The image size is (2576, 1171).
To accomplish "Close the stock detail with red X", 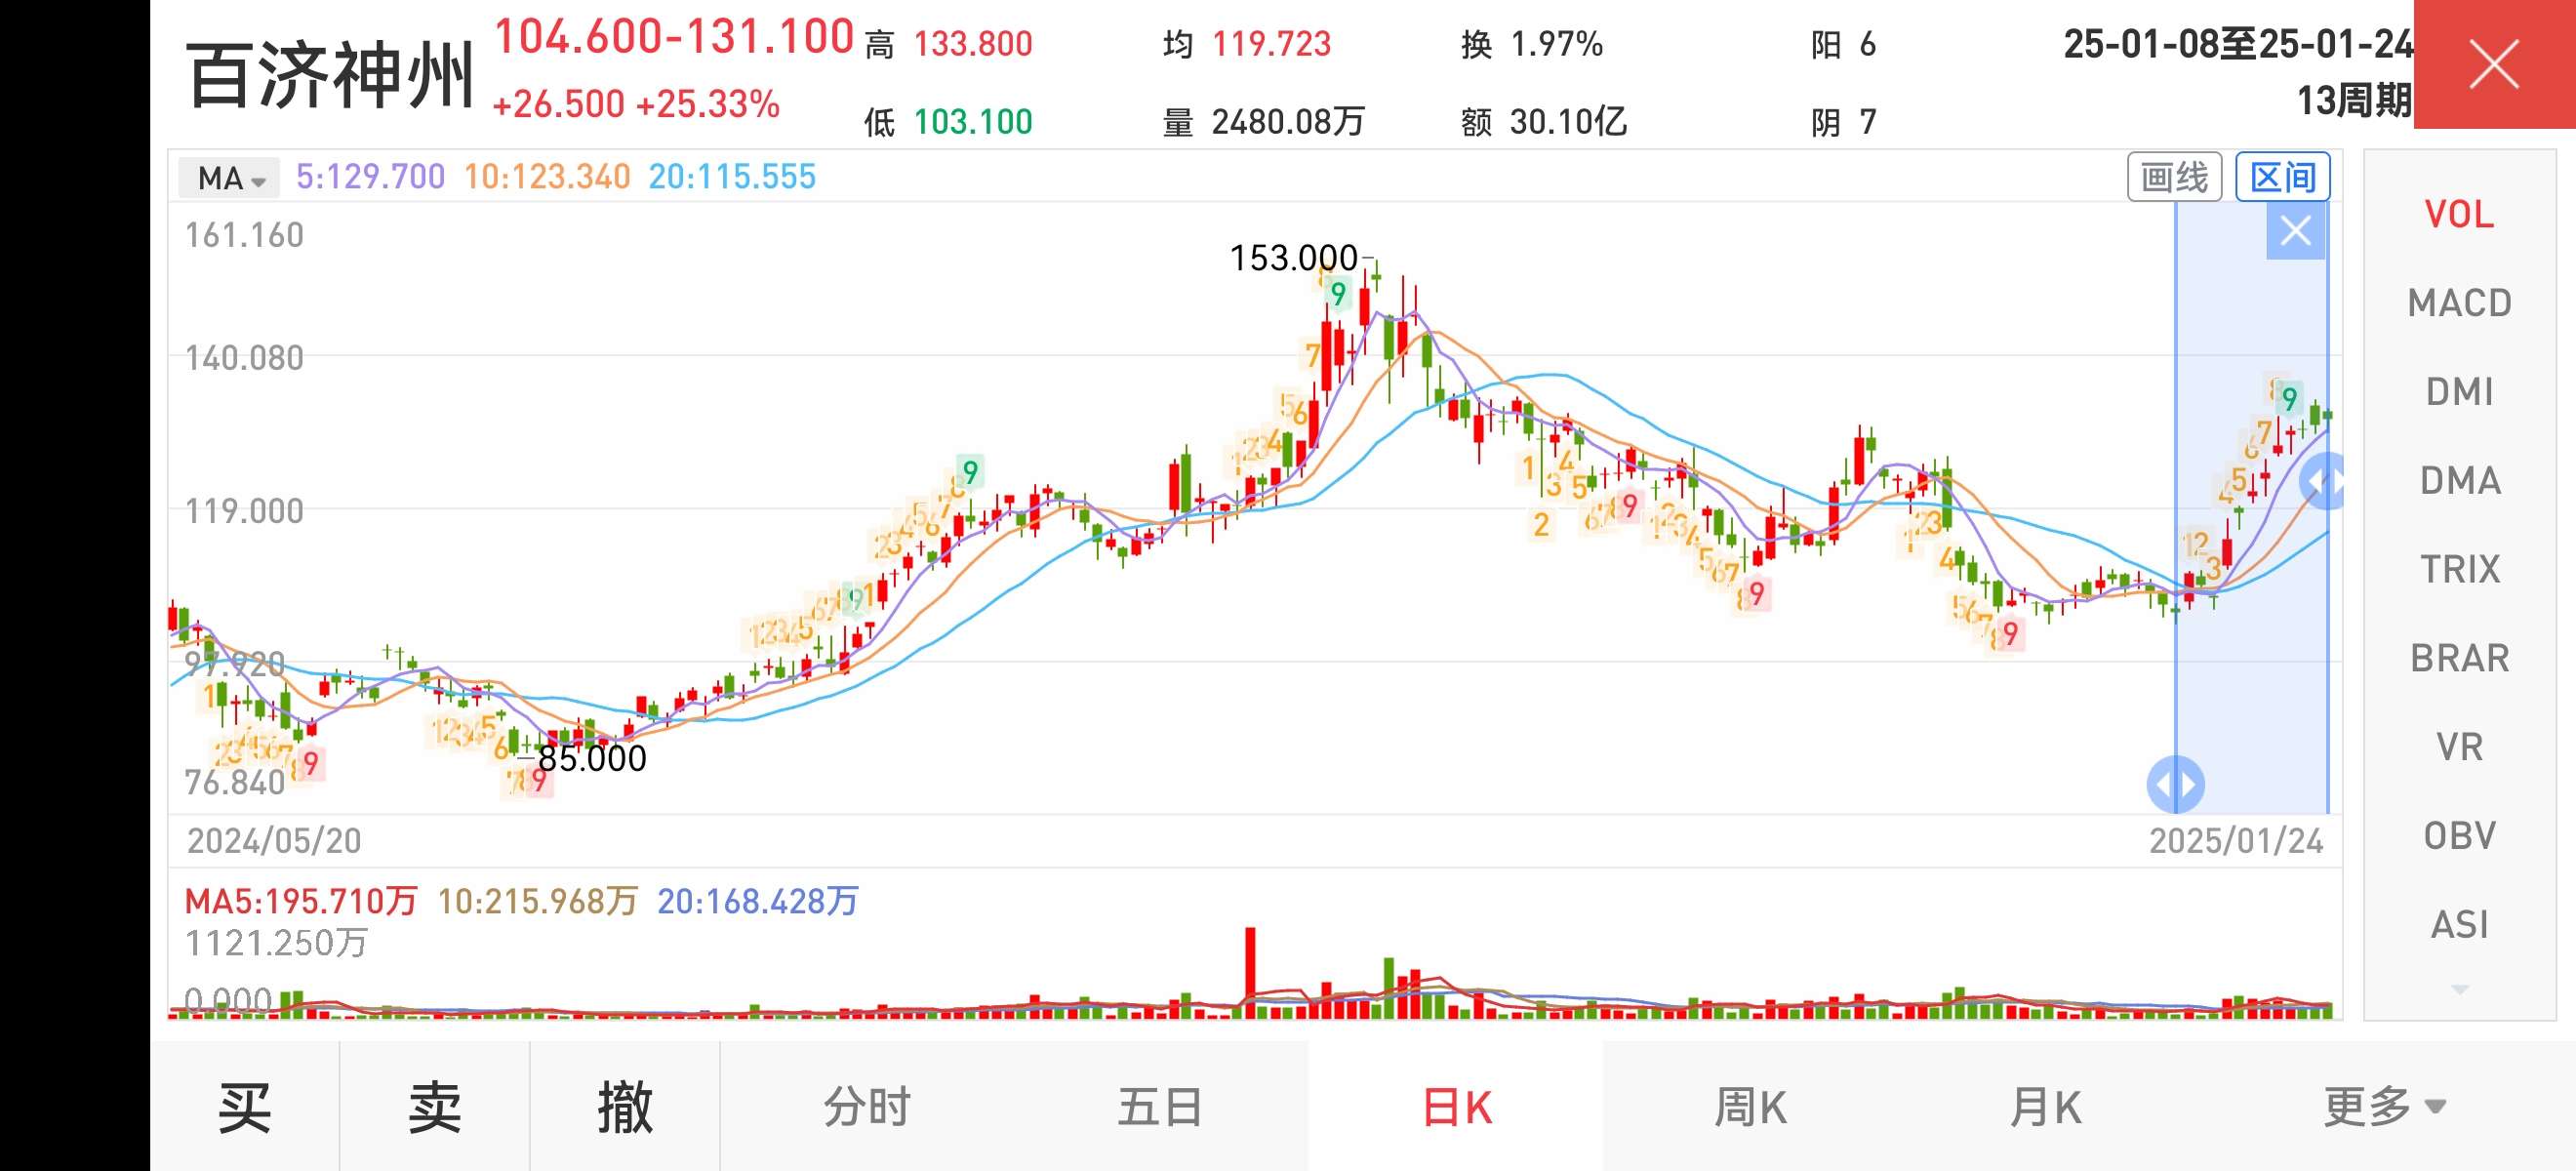I will point(2494,65).
